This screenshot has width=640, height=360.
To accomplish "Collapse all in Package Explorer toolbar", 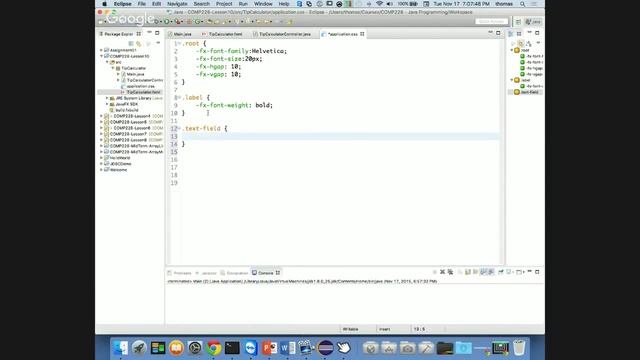I will tap(131, 43).
